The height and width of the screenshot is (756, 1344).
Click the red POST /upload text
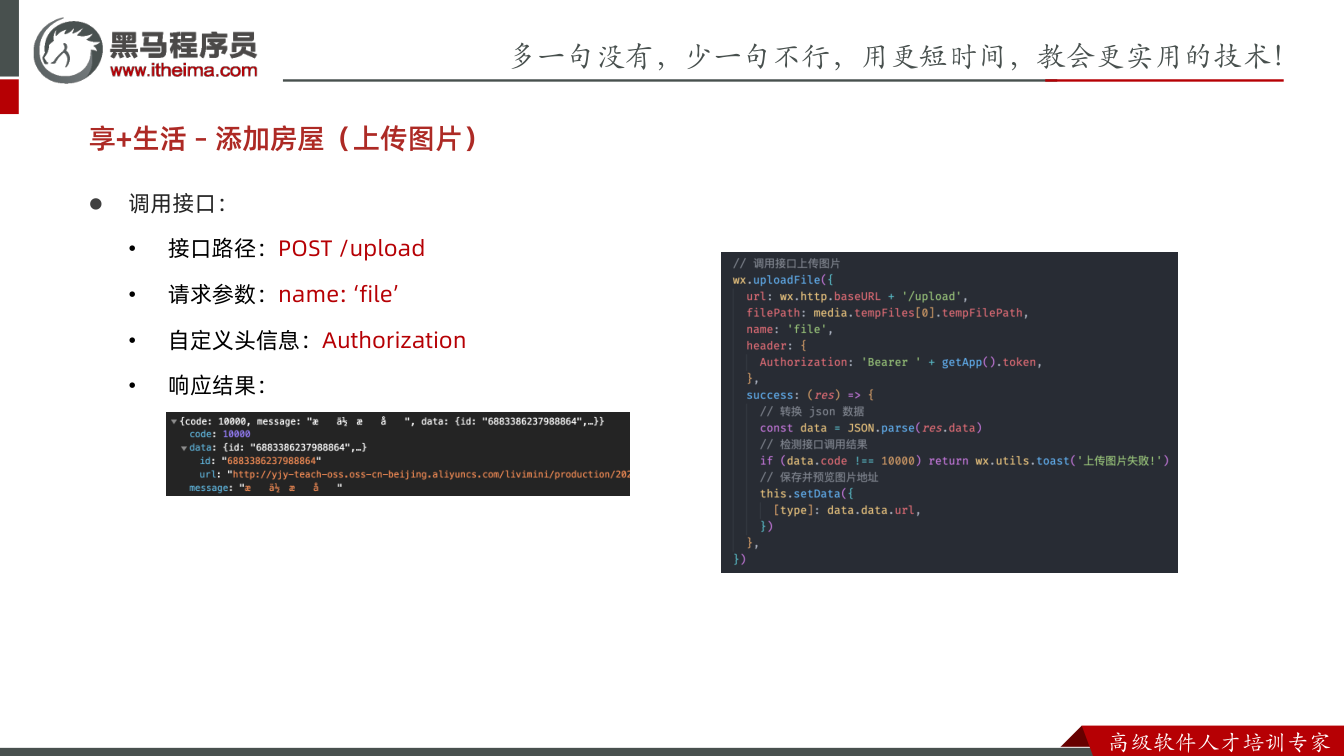pos(351,248)
